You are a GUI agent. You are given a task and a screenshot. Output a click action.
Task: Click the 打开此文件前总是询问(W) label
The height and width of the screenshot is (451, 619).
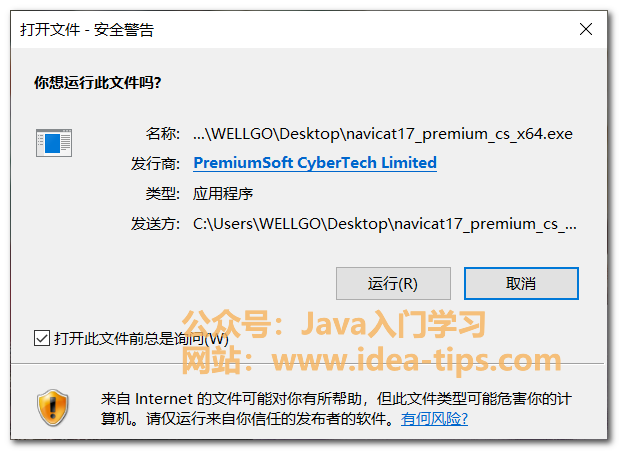(x=141, y=338)
